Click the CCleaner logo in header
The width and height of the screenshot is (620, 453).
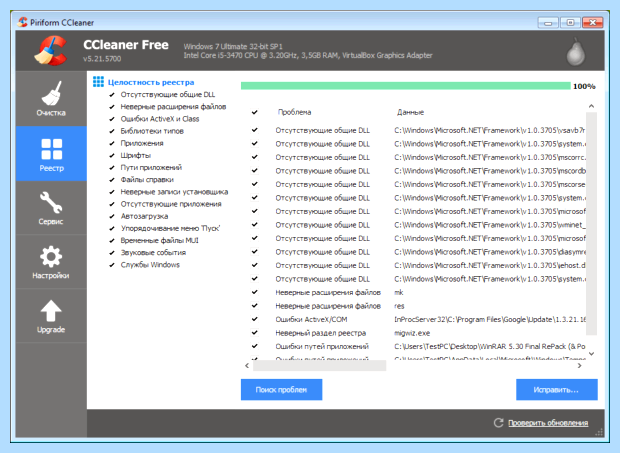point(51,51)
